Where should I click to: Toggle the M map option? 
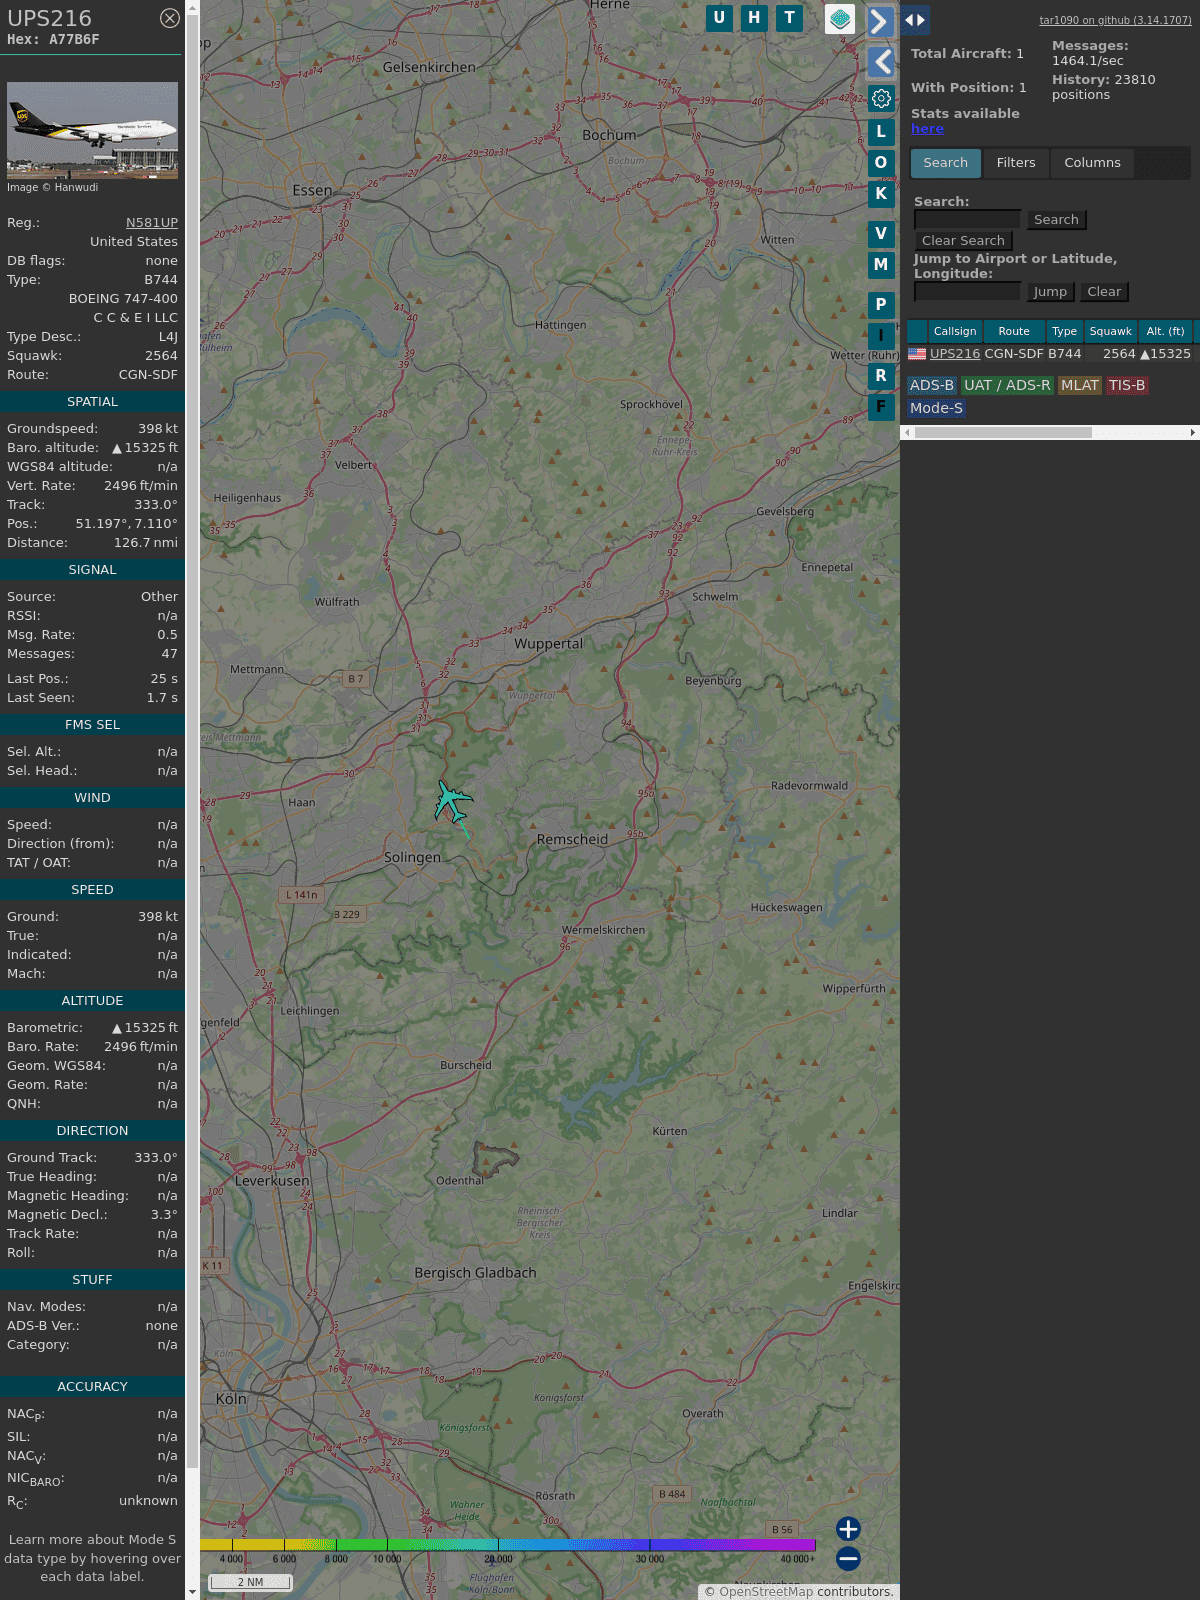click(881, 265)
